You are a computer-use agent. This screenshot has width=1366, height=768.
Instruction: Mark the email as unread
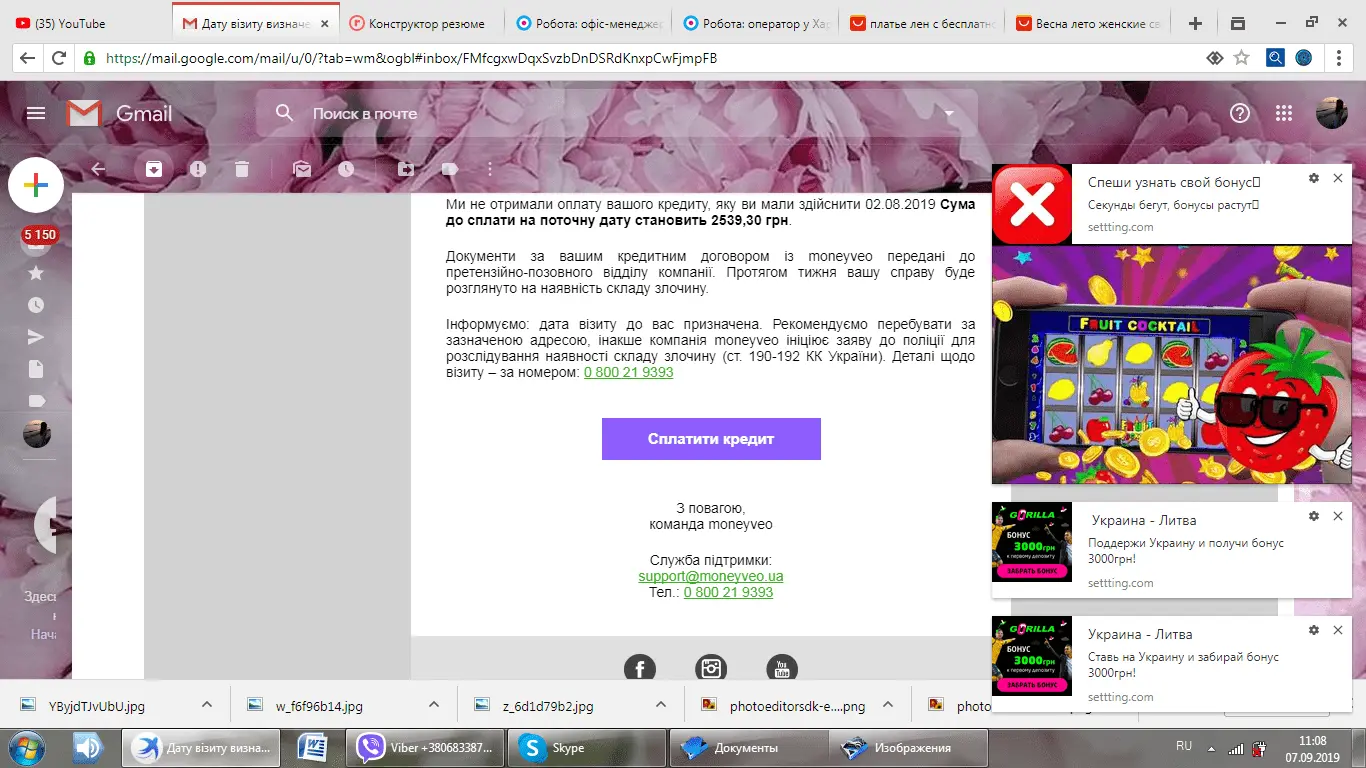(302, 169)
